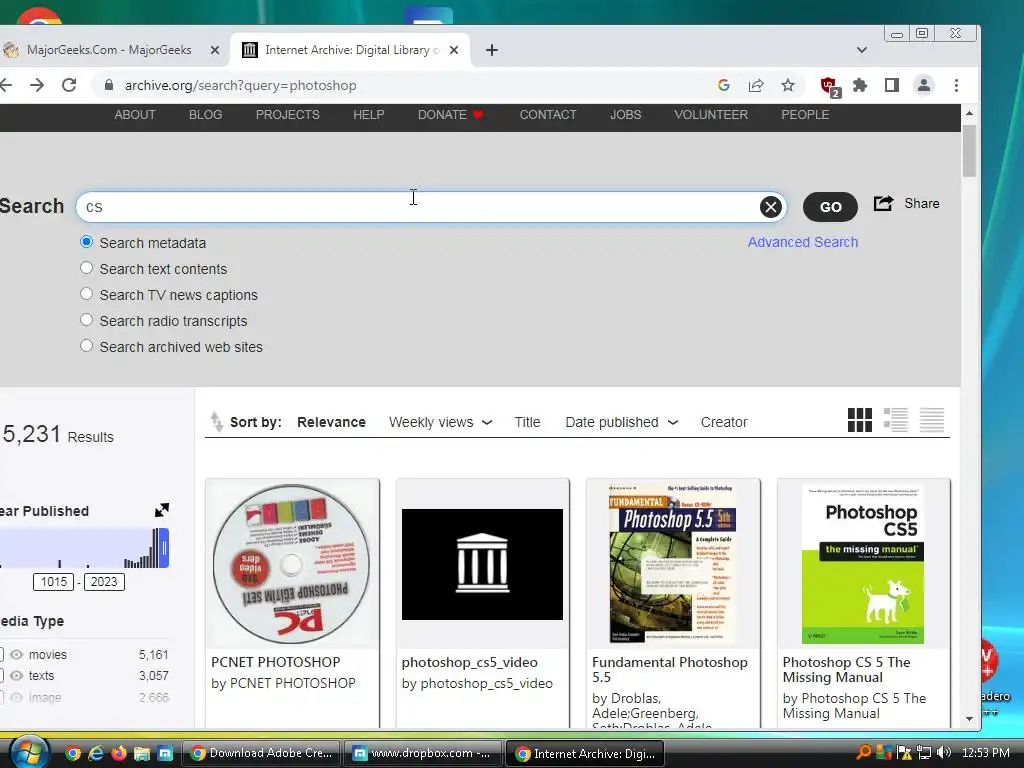Open the CONTACT nav item
The image size is (1024, 768).
click(548, 114)
